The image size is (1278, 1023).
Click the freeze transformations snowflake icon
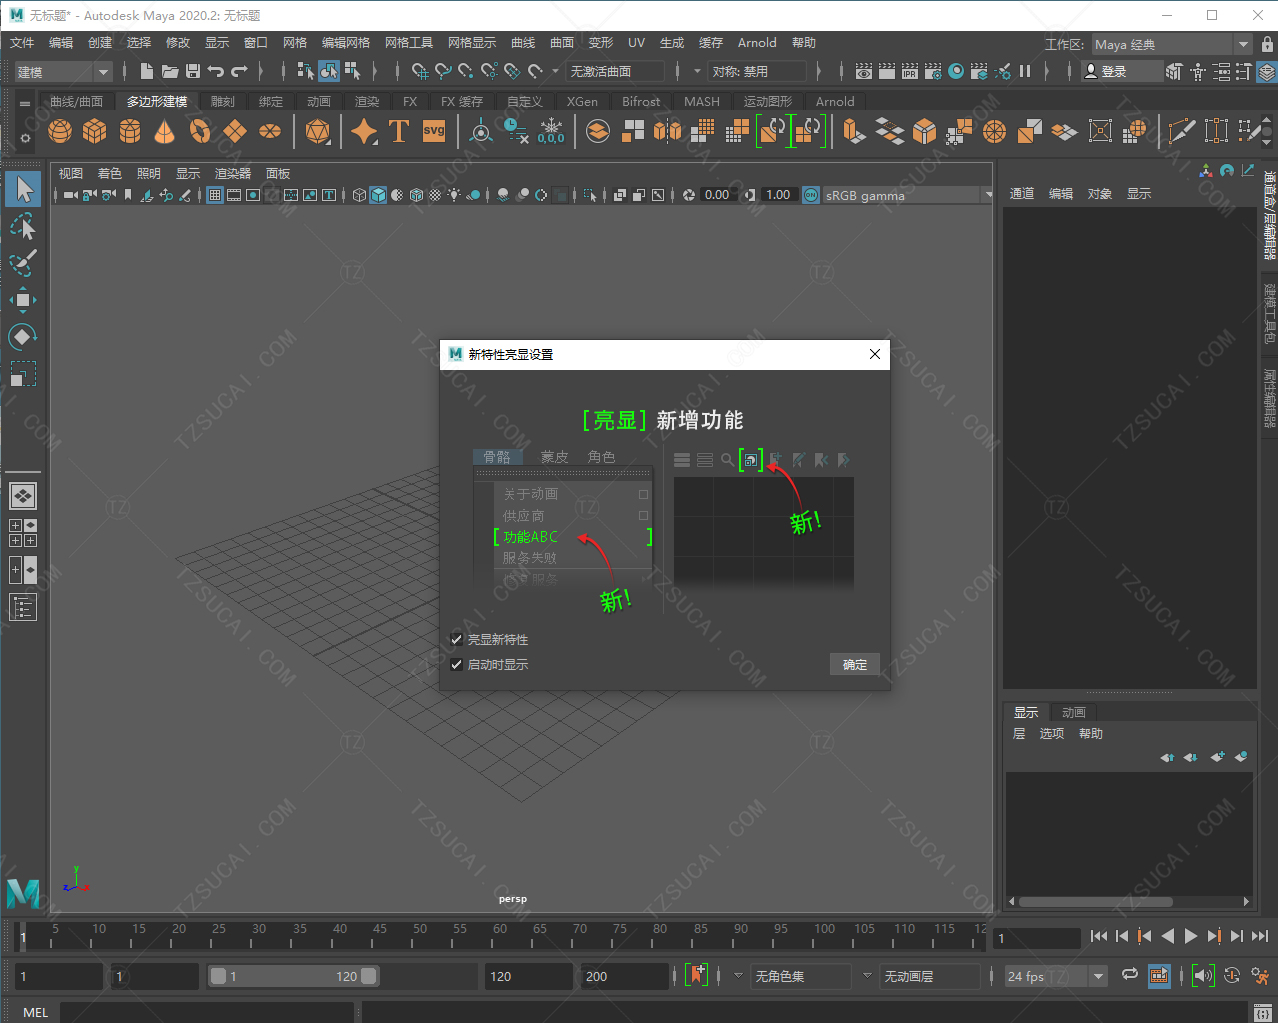(x=551, y=131)
